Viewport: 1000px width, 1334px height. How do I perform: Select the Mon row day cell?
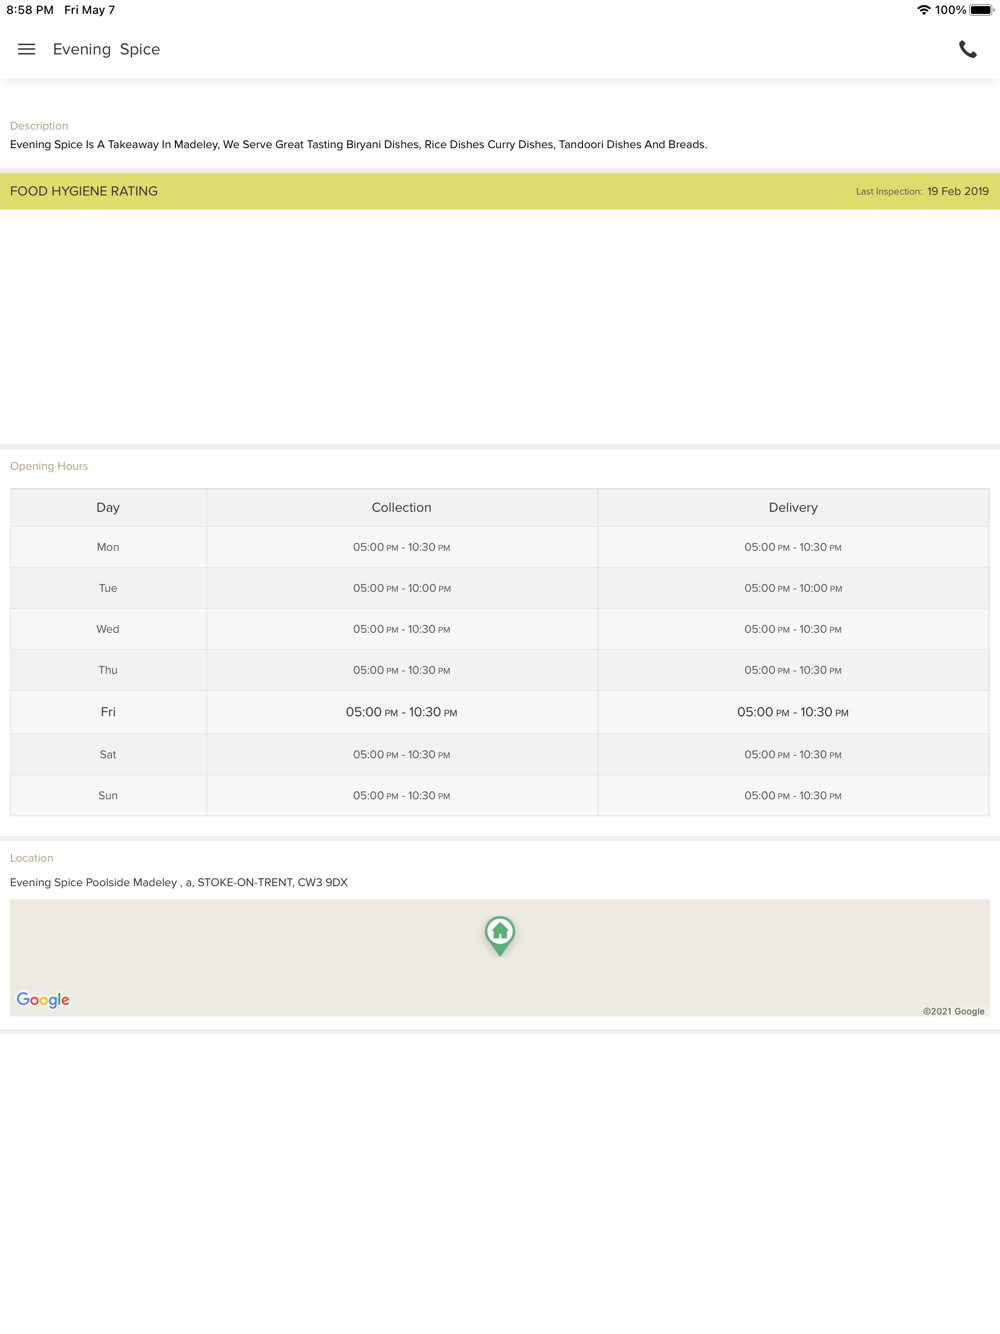108,547
